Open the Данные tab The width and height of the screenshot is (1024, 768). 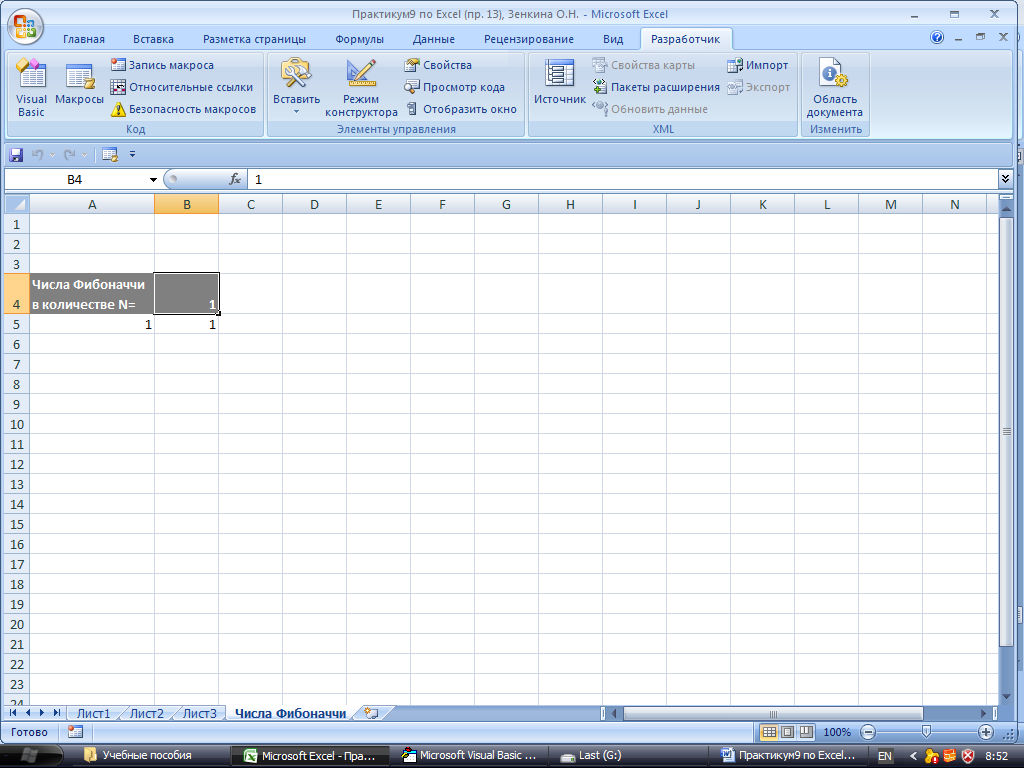coord(434,39)
